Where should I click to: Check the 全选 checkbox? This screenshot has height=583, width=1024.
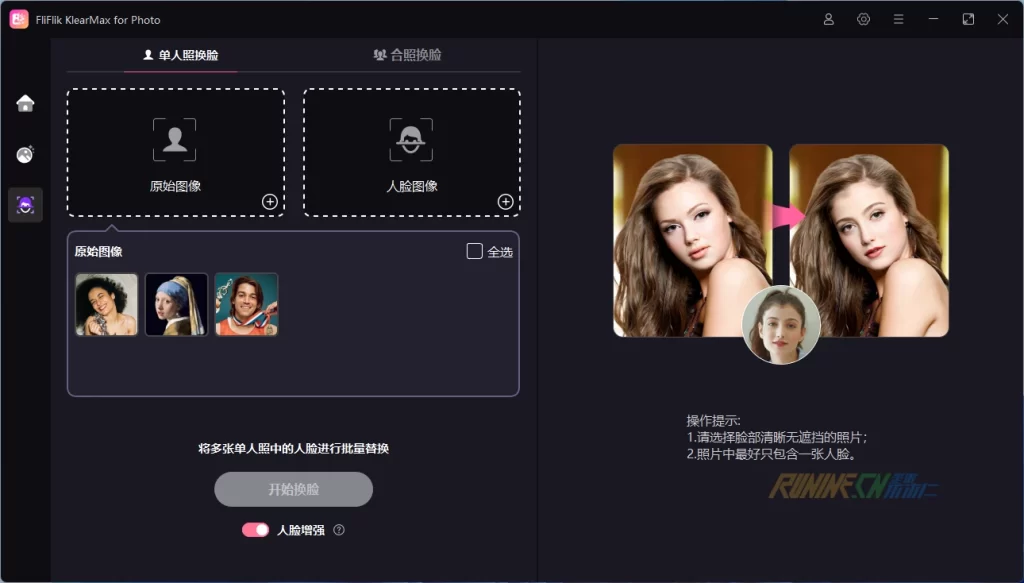(475, 251)
